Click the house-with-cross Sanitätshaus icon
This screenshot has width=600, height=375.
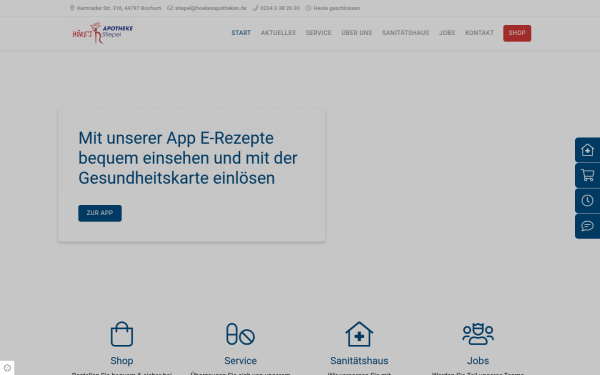coord(359,334)
